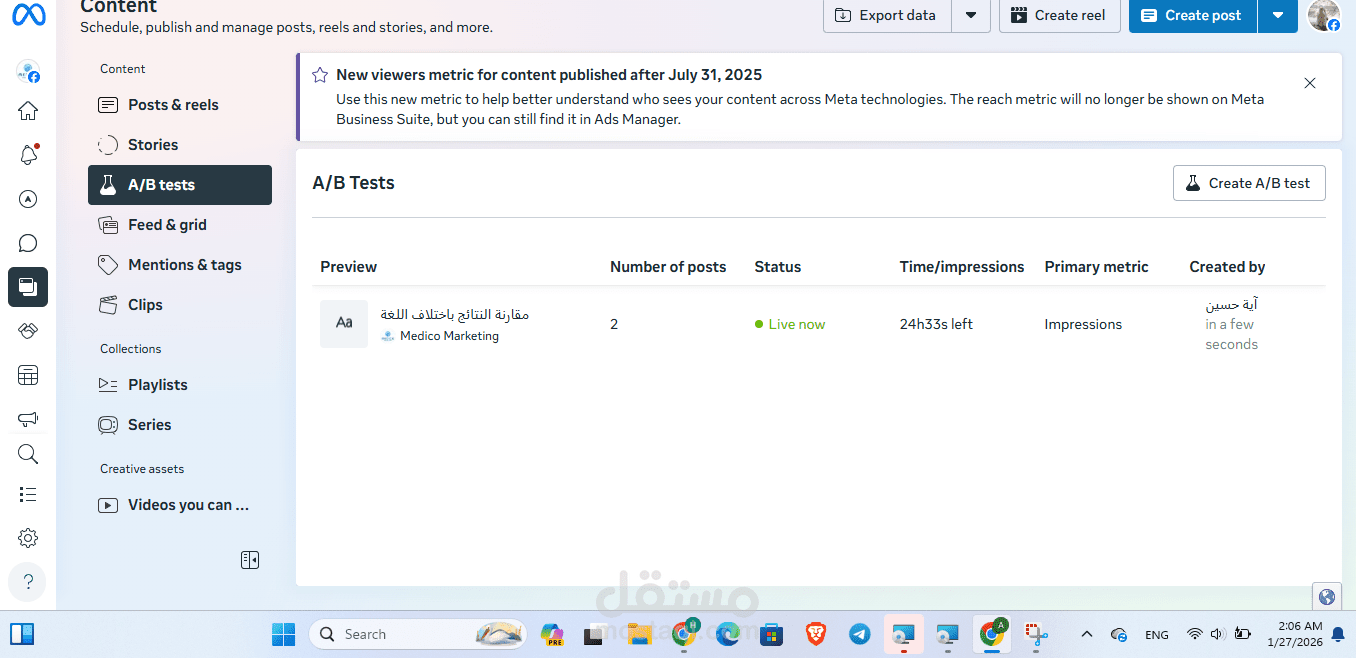Click the globe icon at bottom right
This screenshot has height=658, width=1356.
pos(1327,597)
